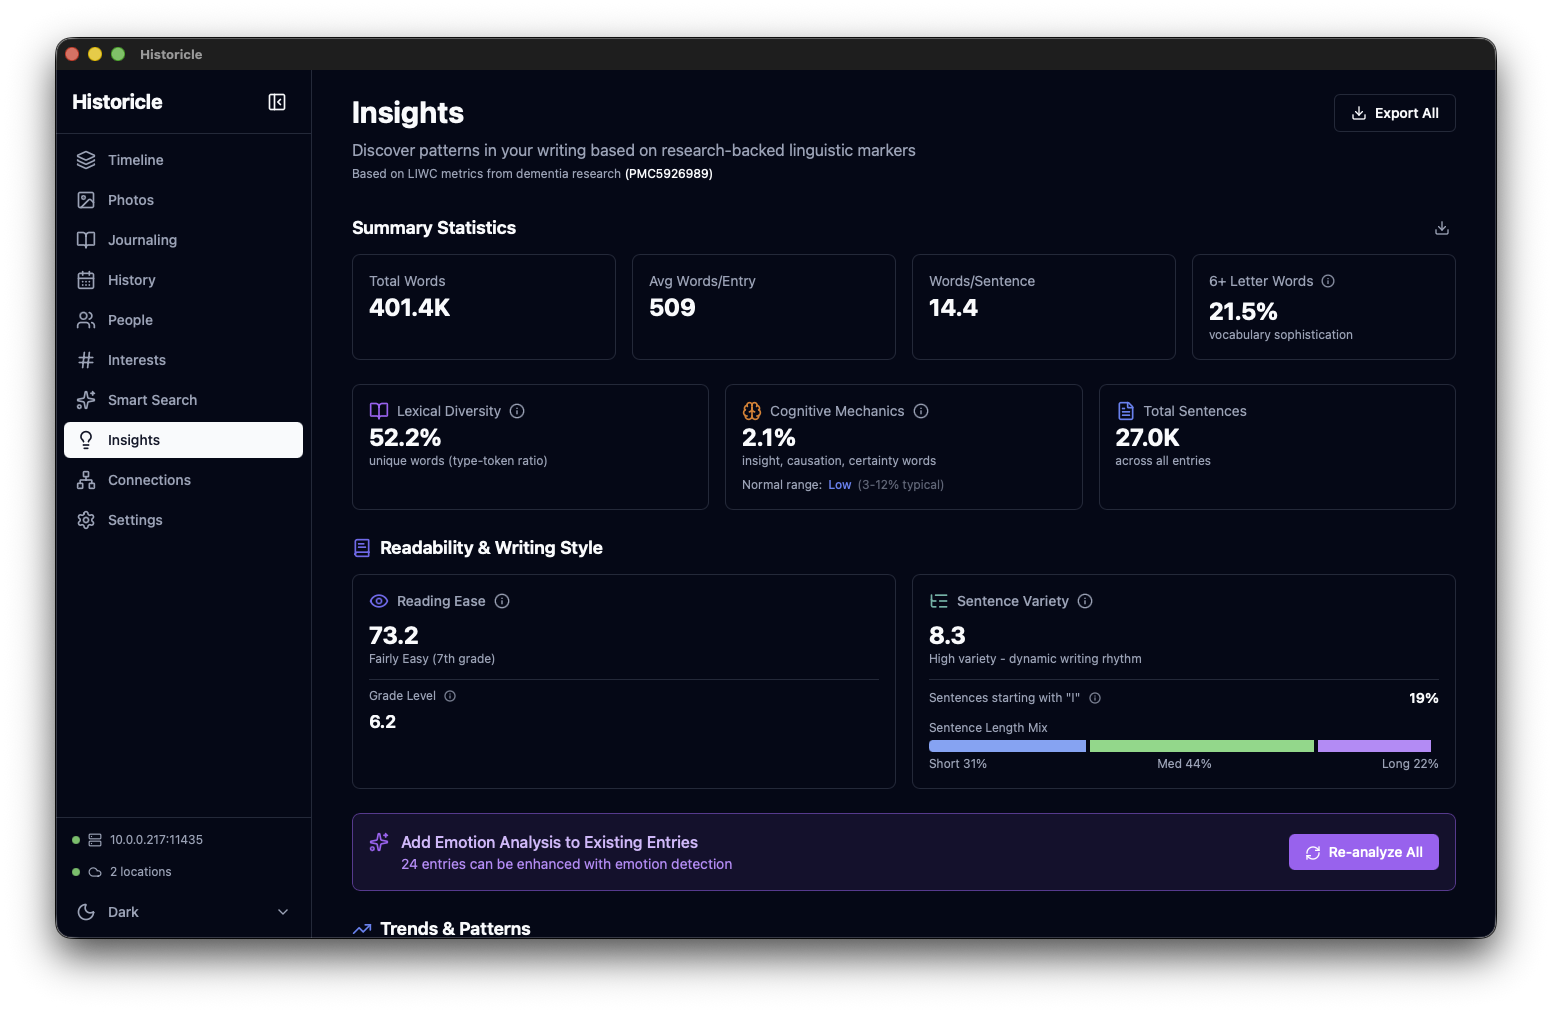1552x1012 pixels.
Task: Open the Settings page
Action: coord(135,520)
